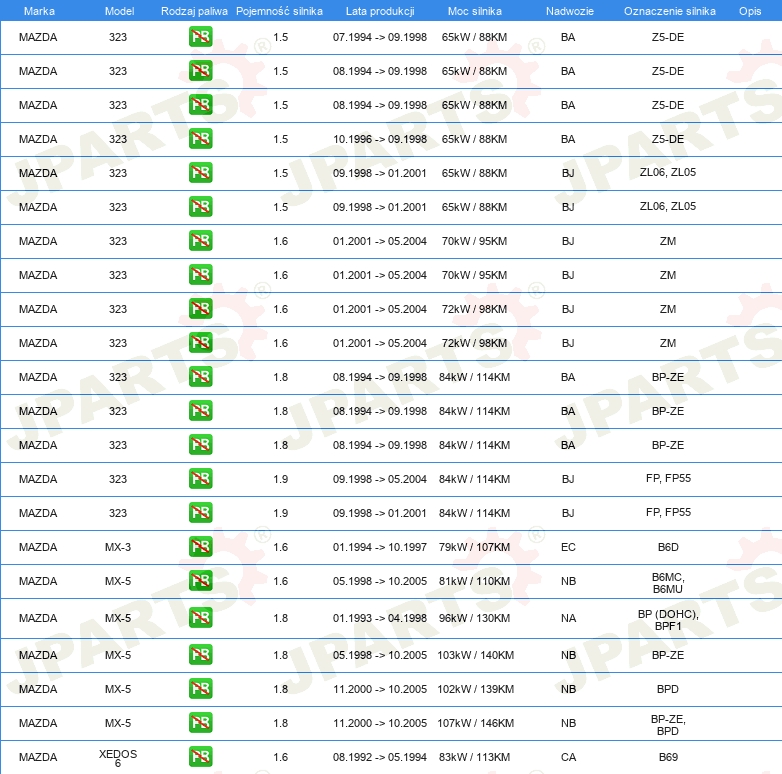
Task: Select the MAZDA cell in the MX-3 row
Action: [x=38, y=547]
